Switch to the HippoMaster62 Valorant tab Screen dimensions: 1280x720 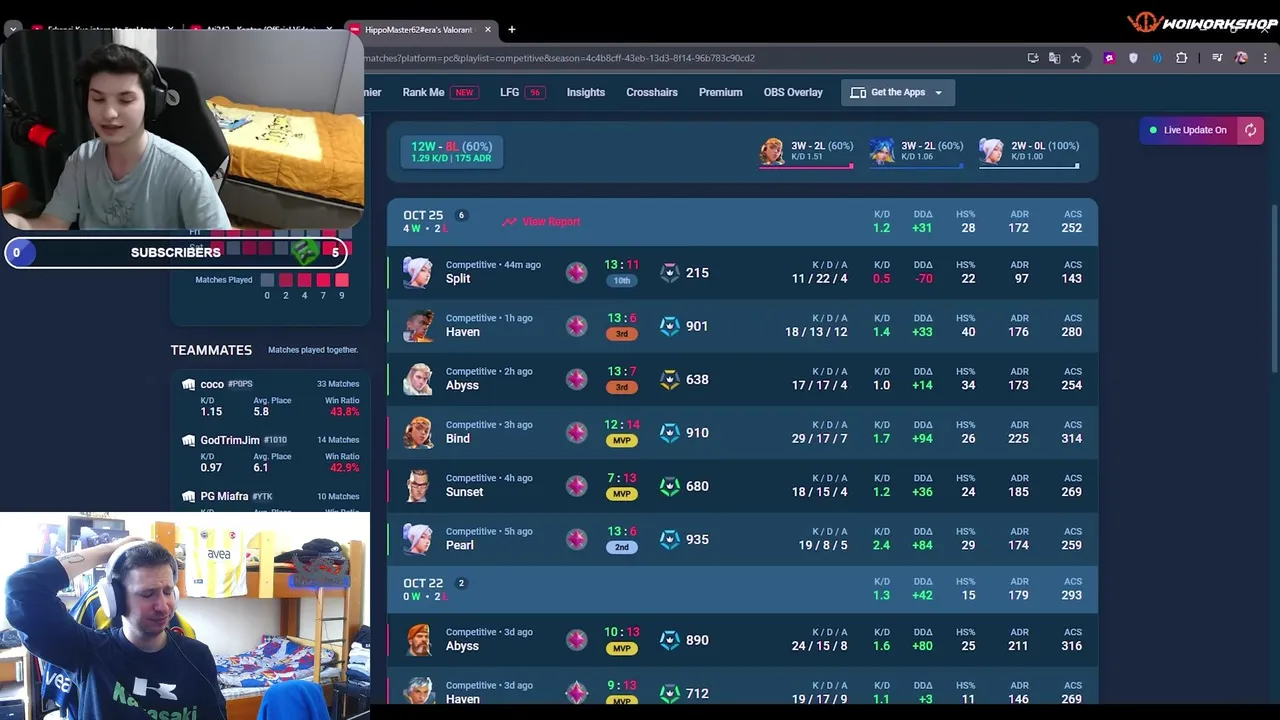417,30
